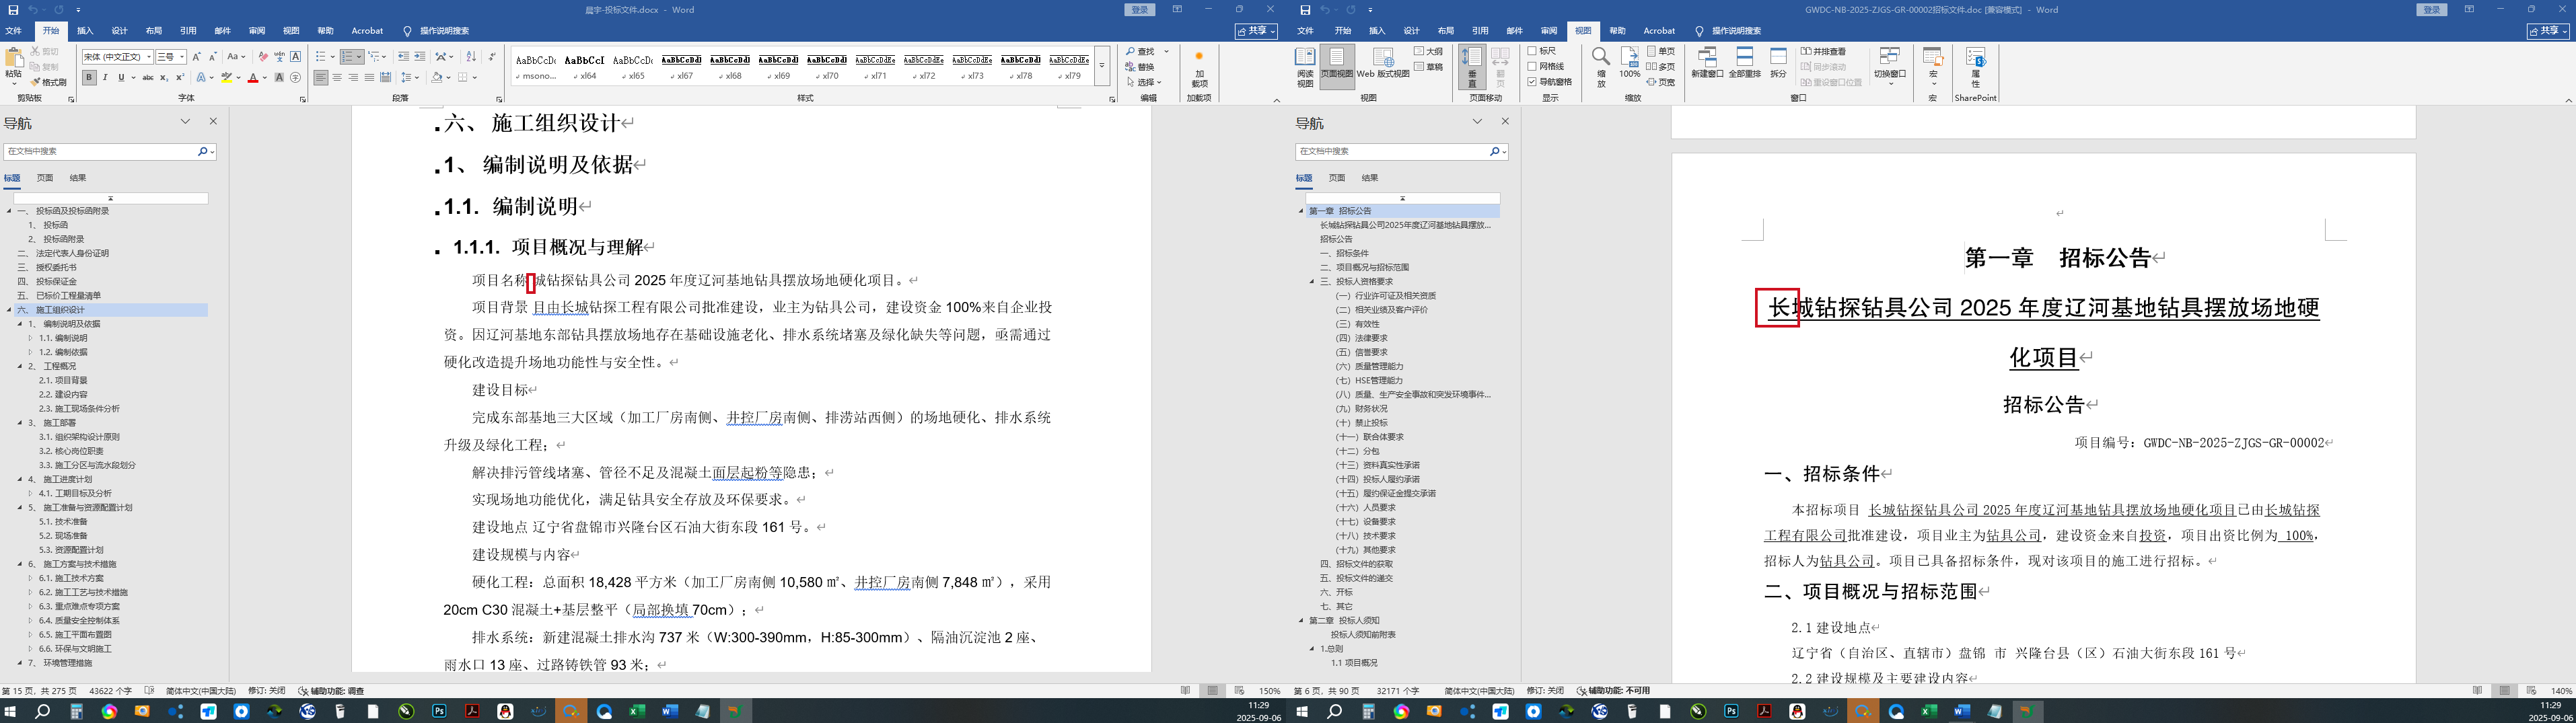Image resolution: width=2576 pixels, height=723 pixels.
Task: Apply superscript formatting in left window
Action: [180, 77]
